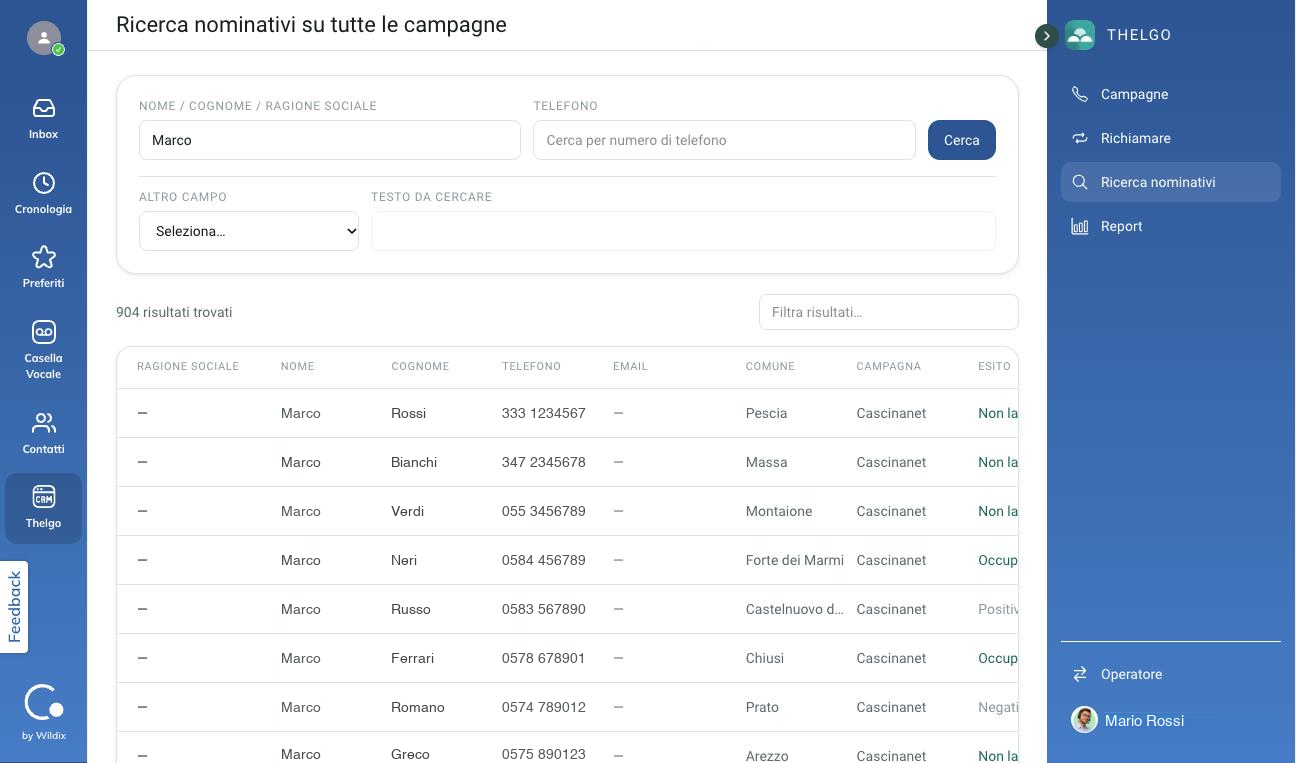Click phone number 347 2345678
This screenshot has height=763, width=1296.
pos(544,462)
